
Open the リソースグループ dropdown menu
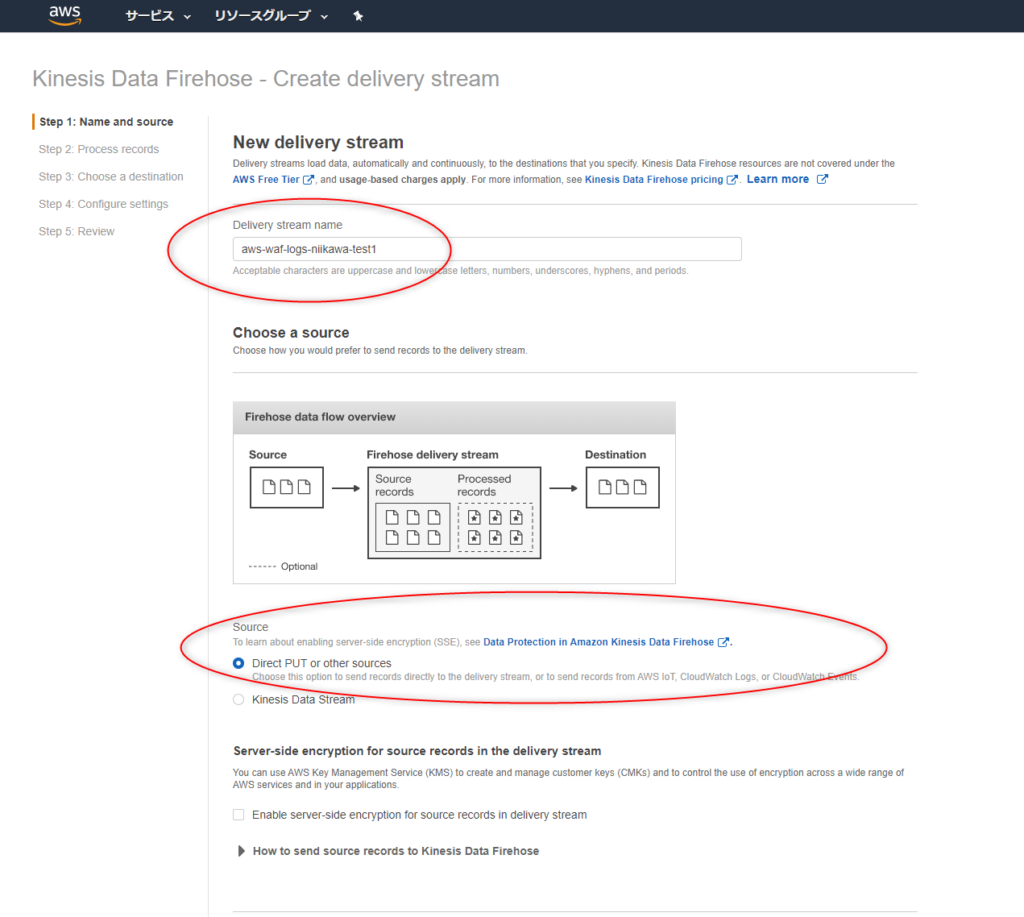pos(270,16)
